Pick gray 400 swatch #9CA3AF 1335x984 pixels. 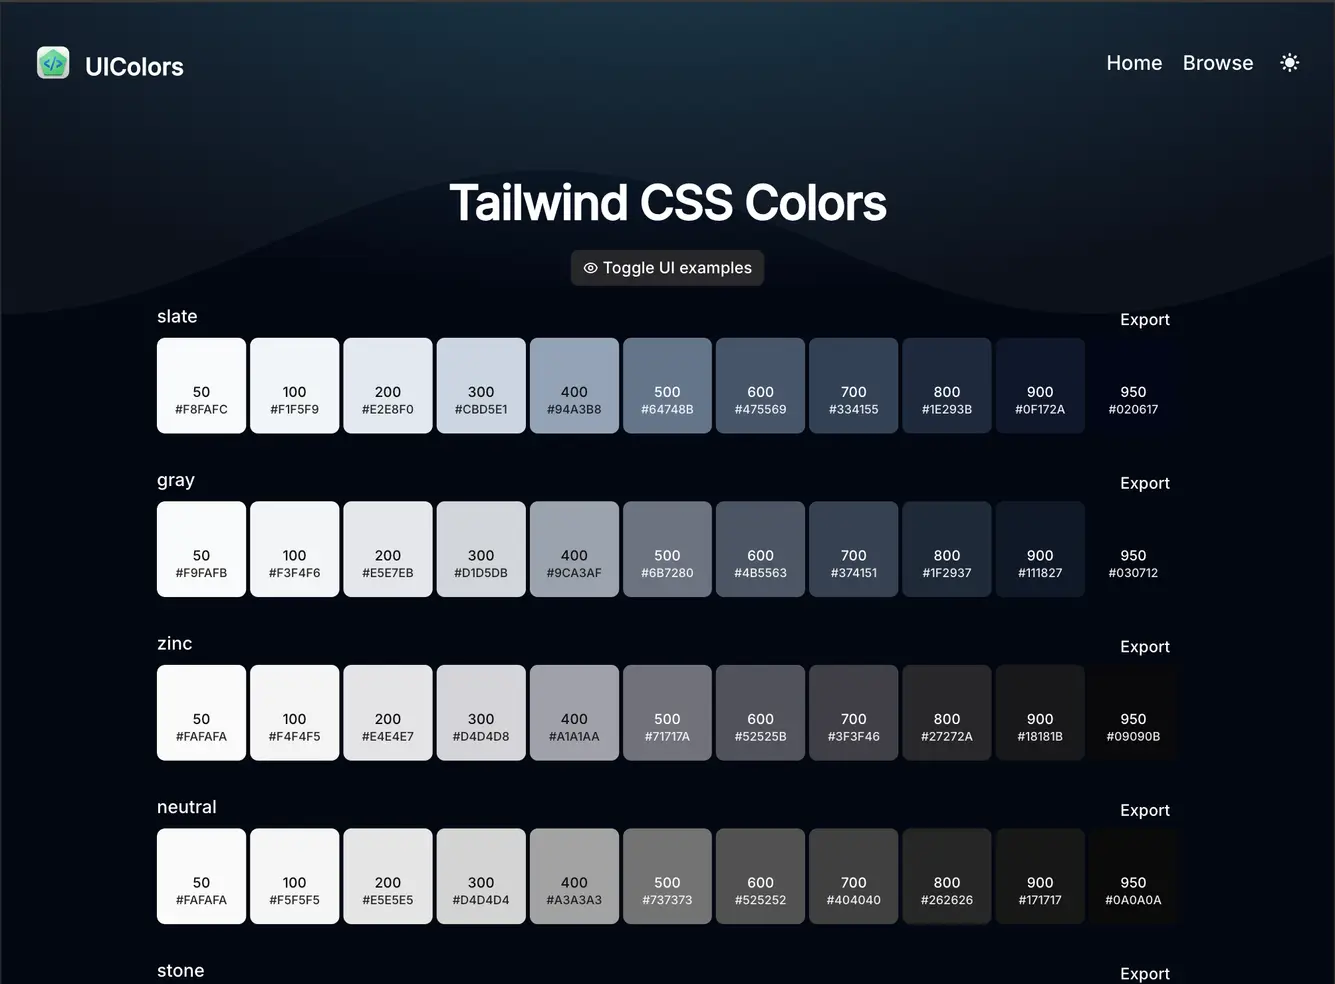tap(574, 549)
